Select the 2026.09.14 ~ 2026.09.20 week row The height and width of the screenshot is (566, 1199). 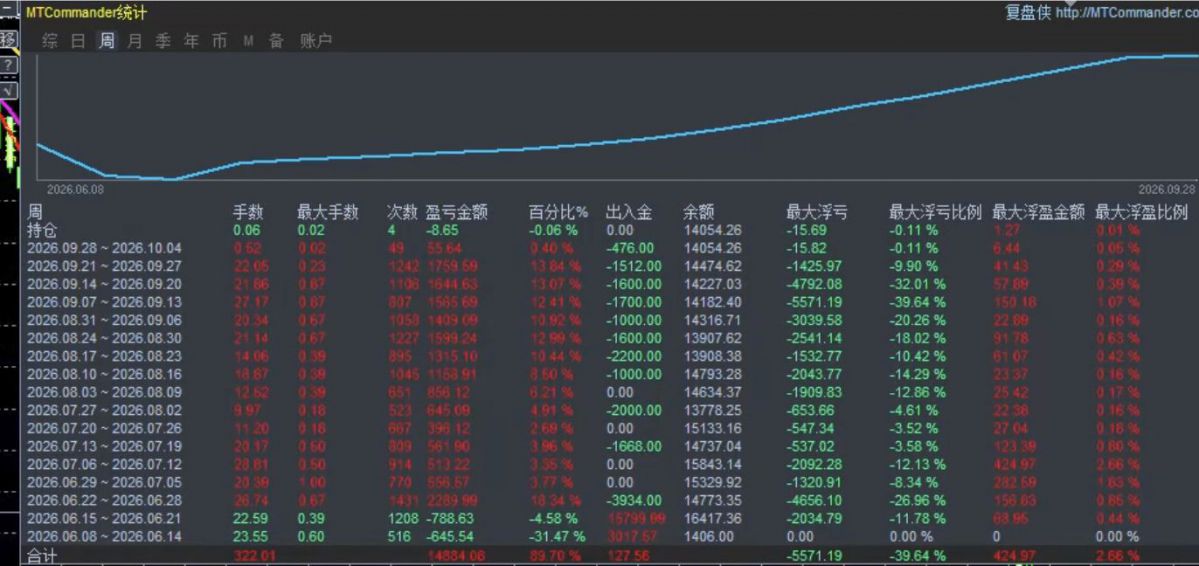(x=609, y=284)
